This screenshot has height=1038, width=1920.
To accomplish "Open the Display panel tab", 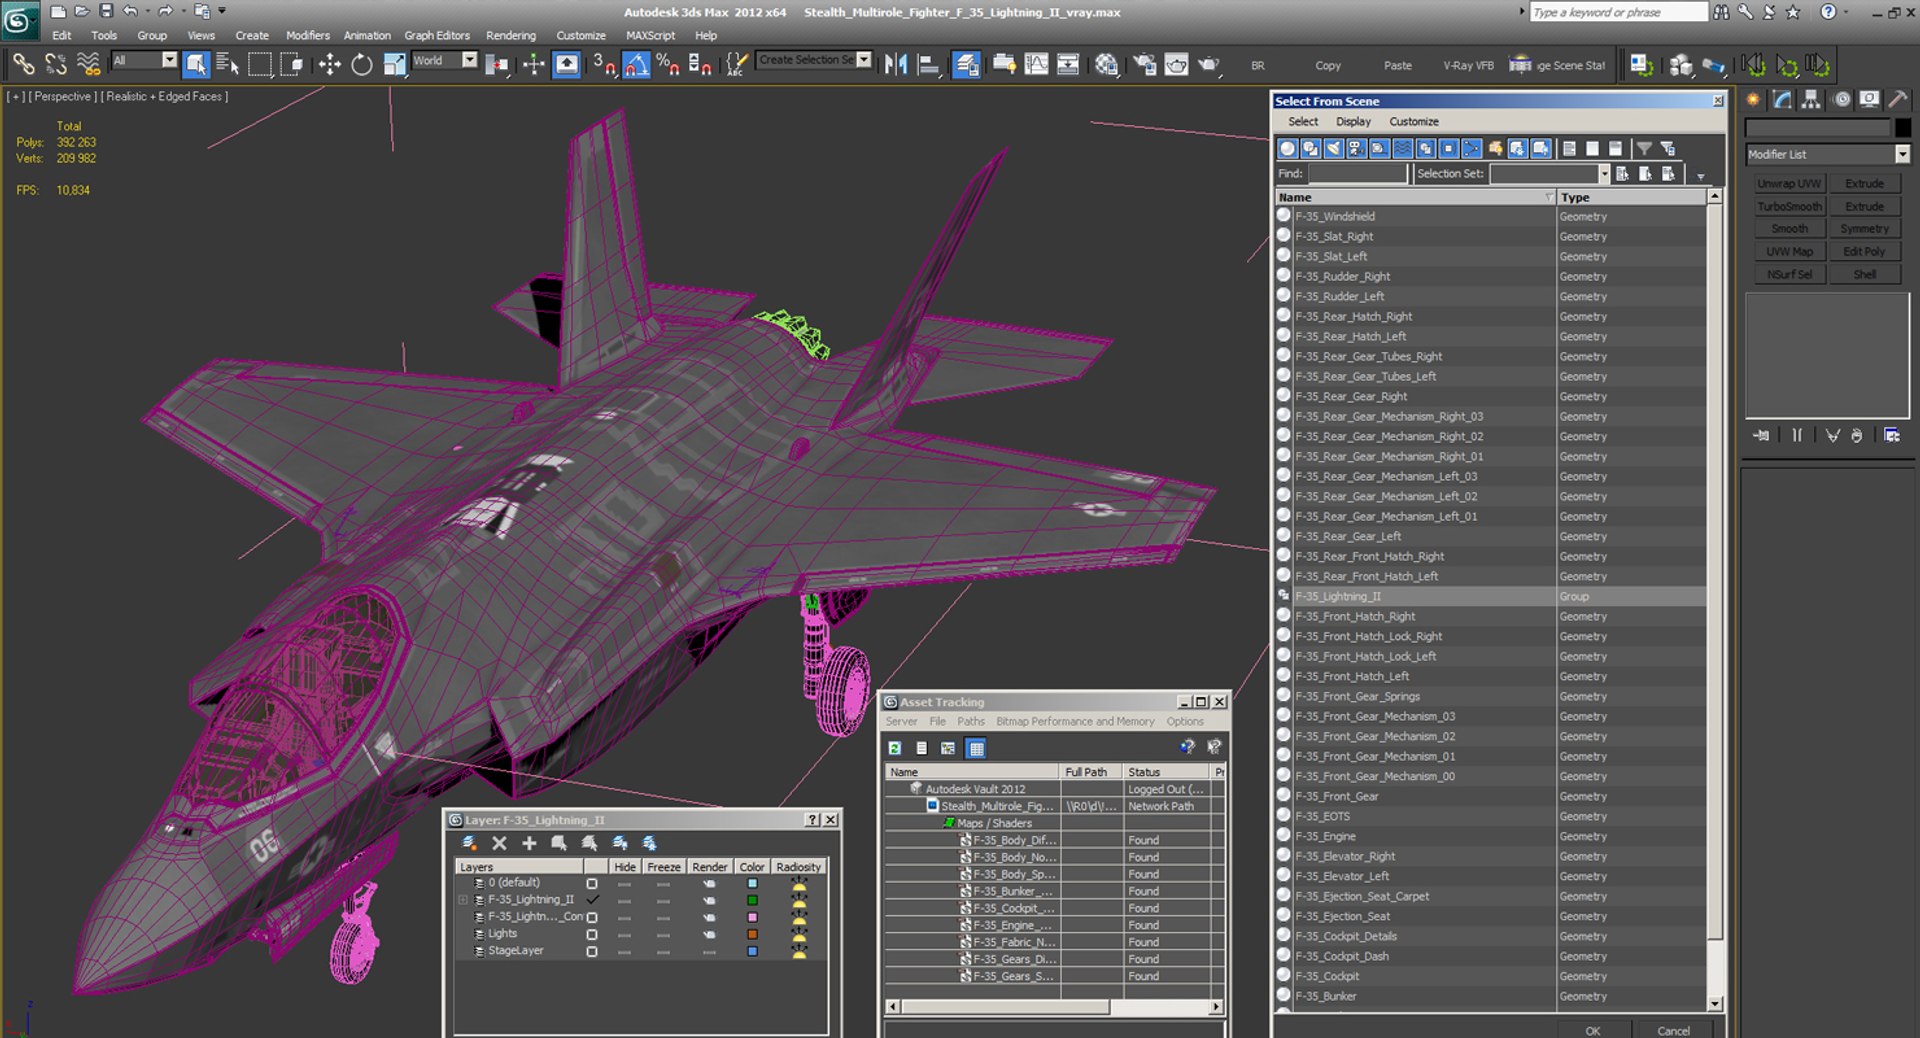I will (x=1869, y=99).
